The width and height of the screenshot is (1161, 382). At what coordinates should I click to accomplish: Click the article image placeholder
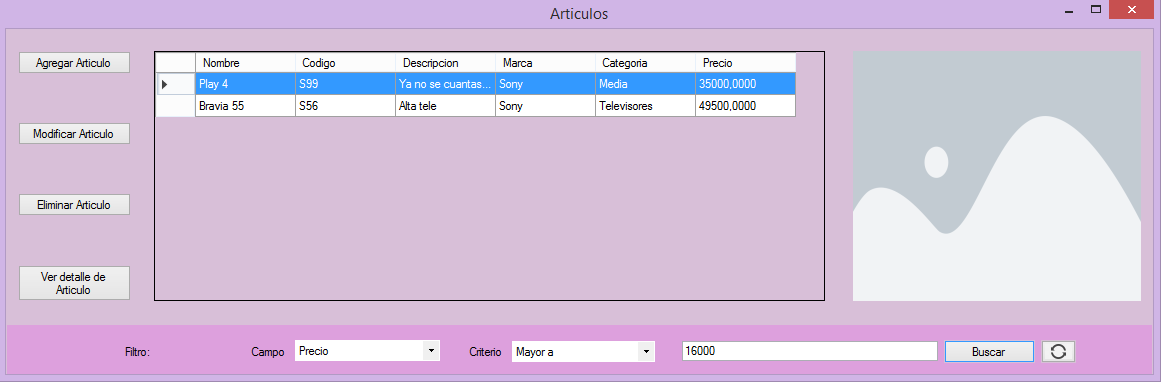coord(997,175)
